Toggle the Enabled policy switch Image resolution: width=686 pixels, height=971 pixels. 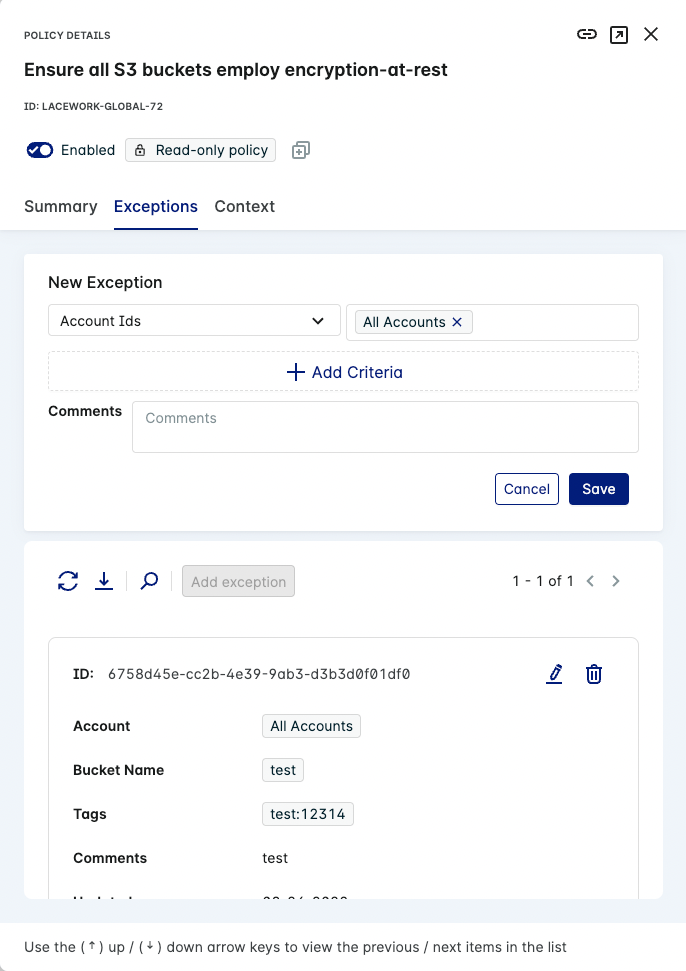(40, 150)
